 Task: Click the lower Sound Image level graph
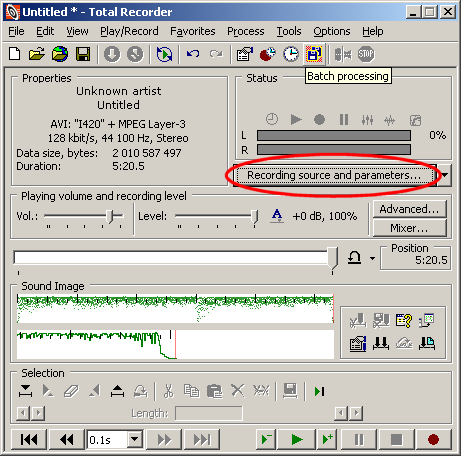(175, 344)
